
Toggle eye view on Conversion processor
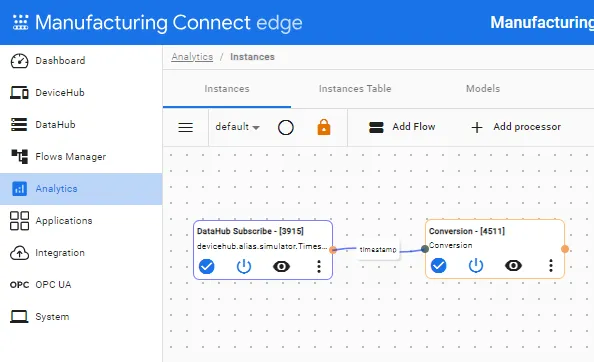513,265
